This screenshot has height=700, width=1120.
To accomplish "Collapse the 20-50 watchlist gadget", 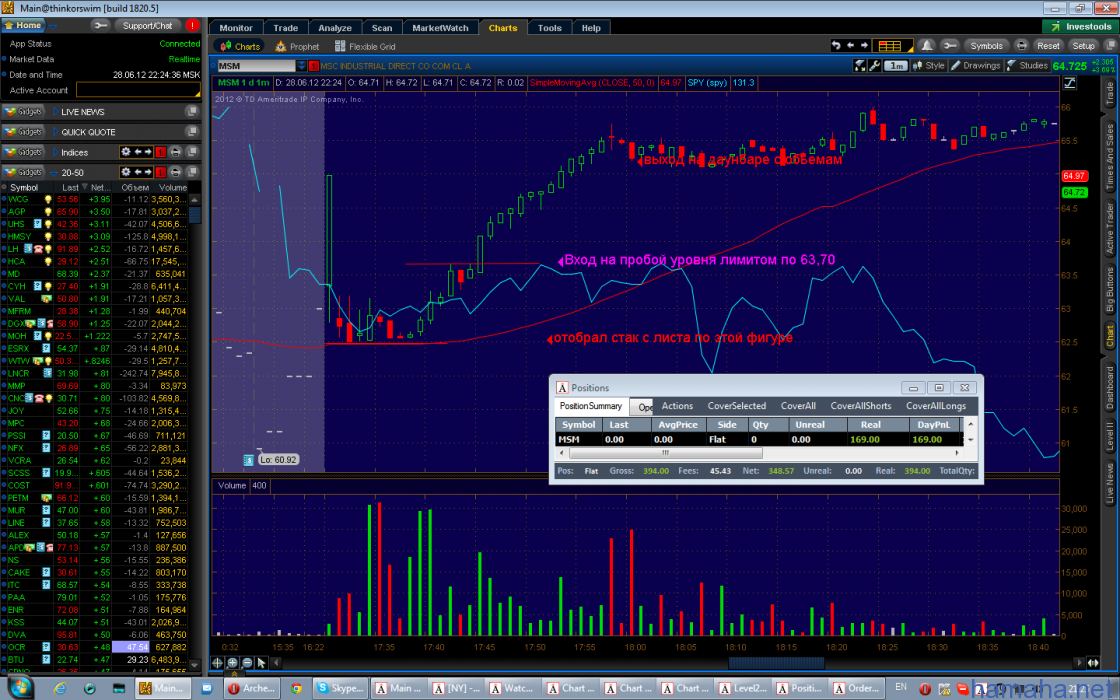I will click(54, 173).
